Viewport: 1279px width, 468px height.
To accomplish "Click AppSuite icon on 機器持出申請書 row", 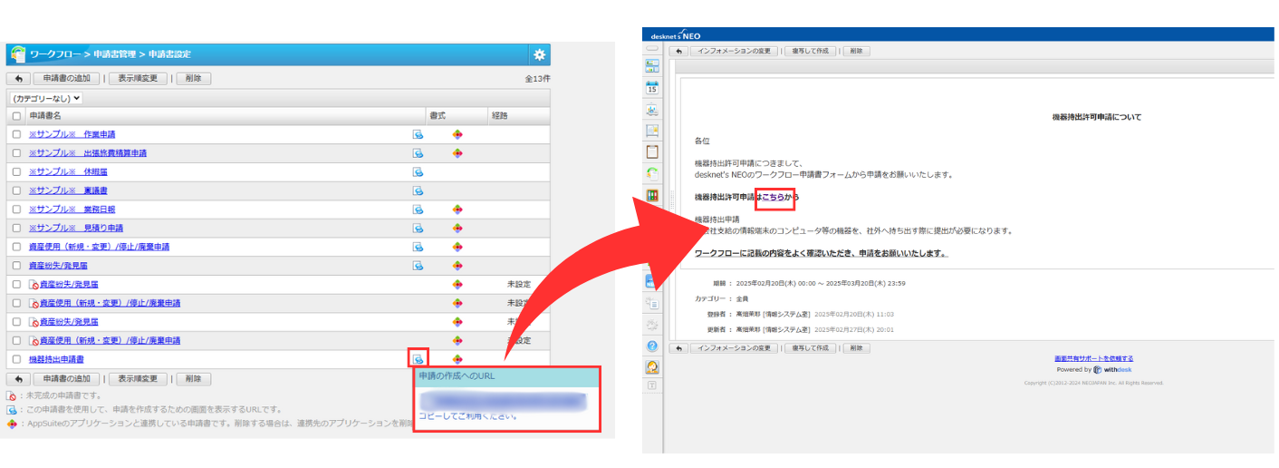I will coord(457,359).
